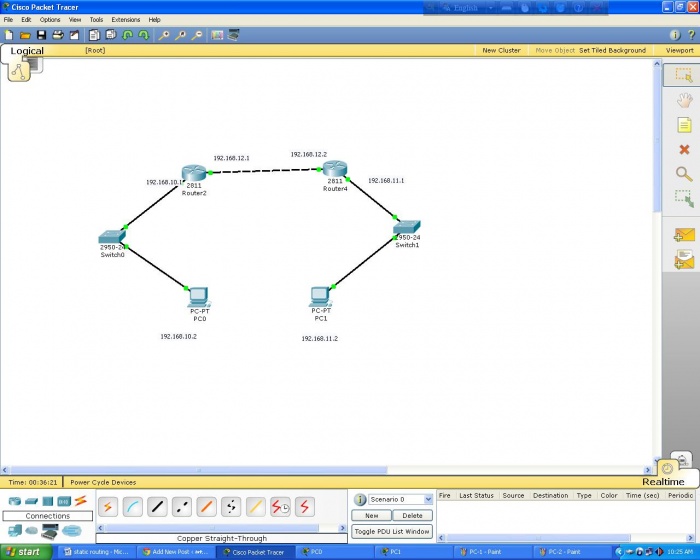Redo with the green right arrow icon
This screenshot has height=560, width=700.
tap(144, 35)
